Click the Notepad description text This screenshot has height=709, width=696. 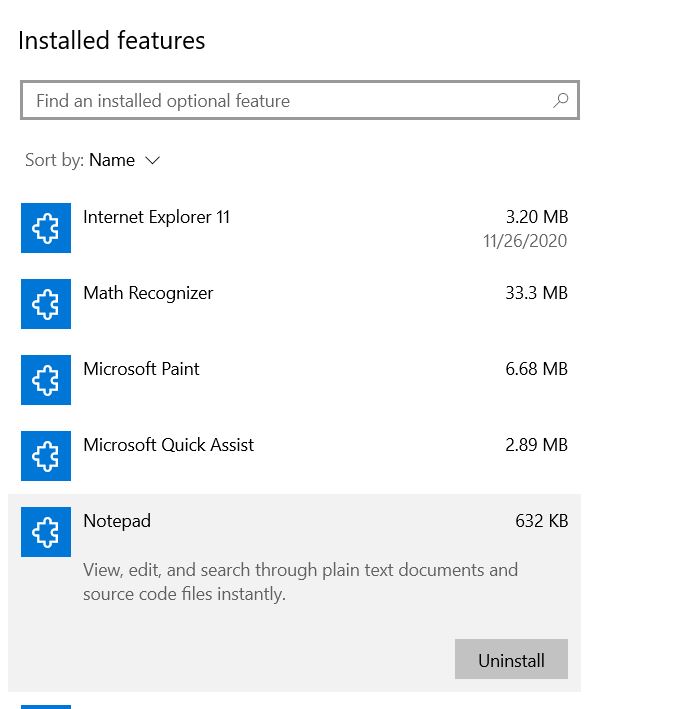tap(300, 582)
